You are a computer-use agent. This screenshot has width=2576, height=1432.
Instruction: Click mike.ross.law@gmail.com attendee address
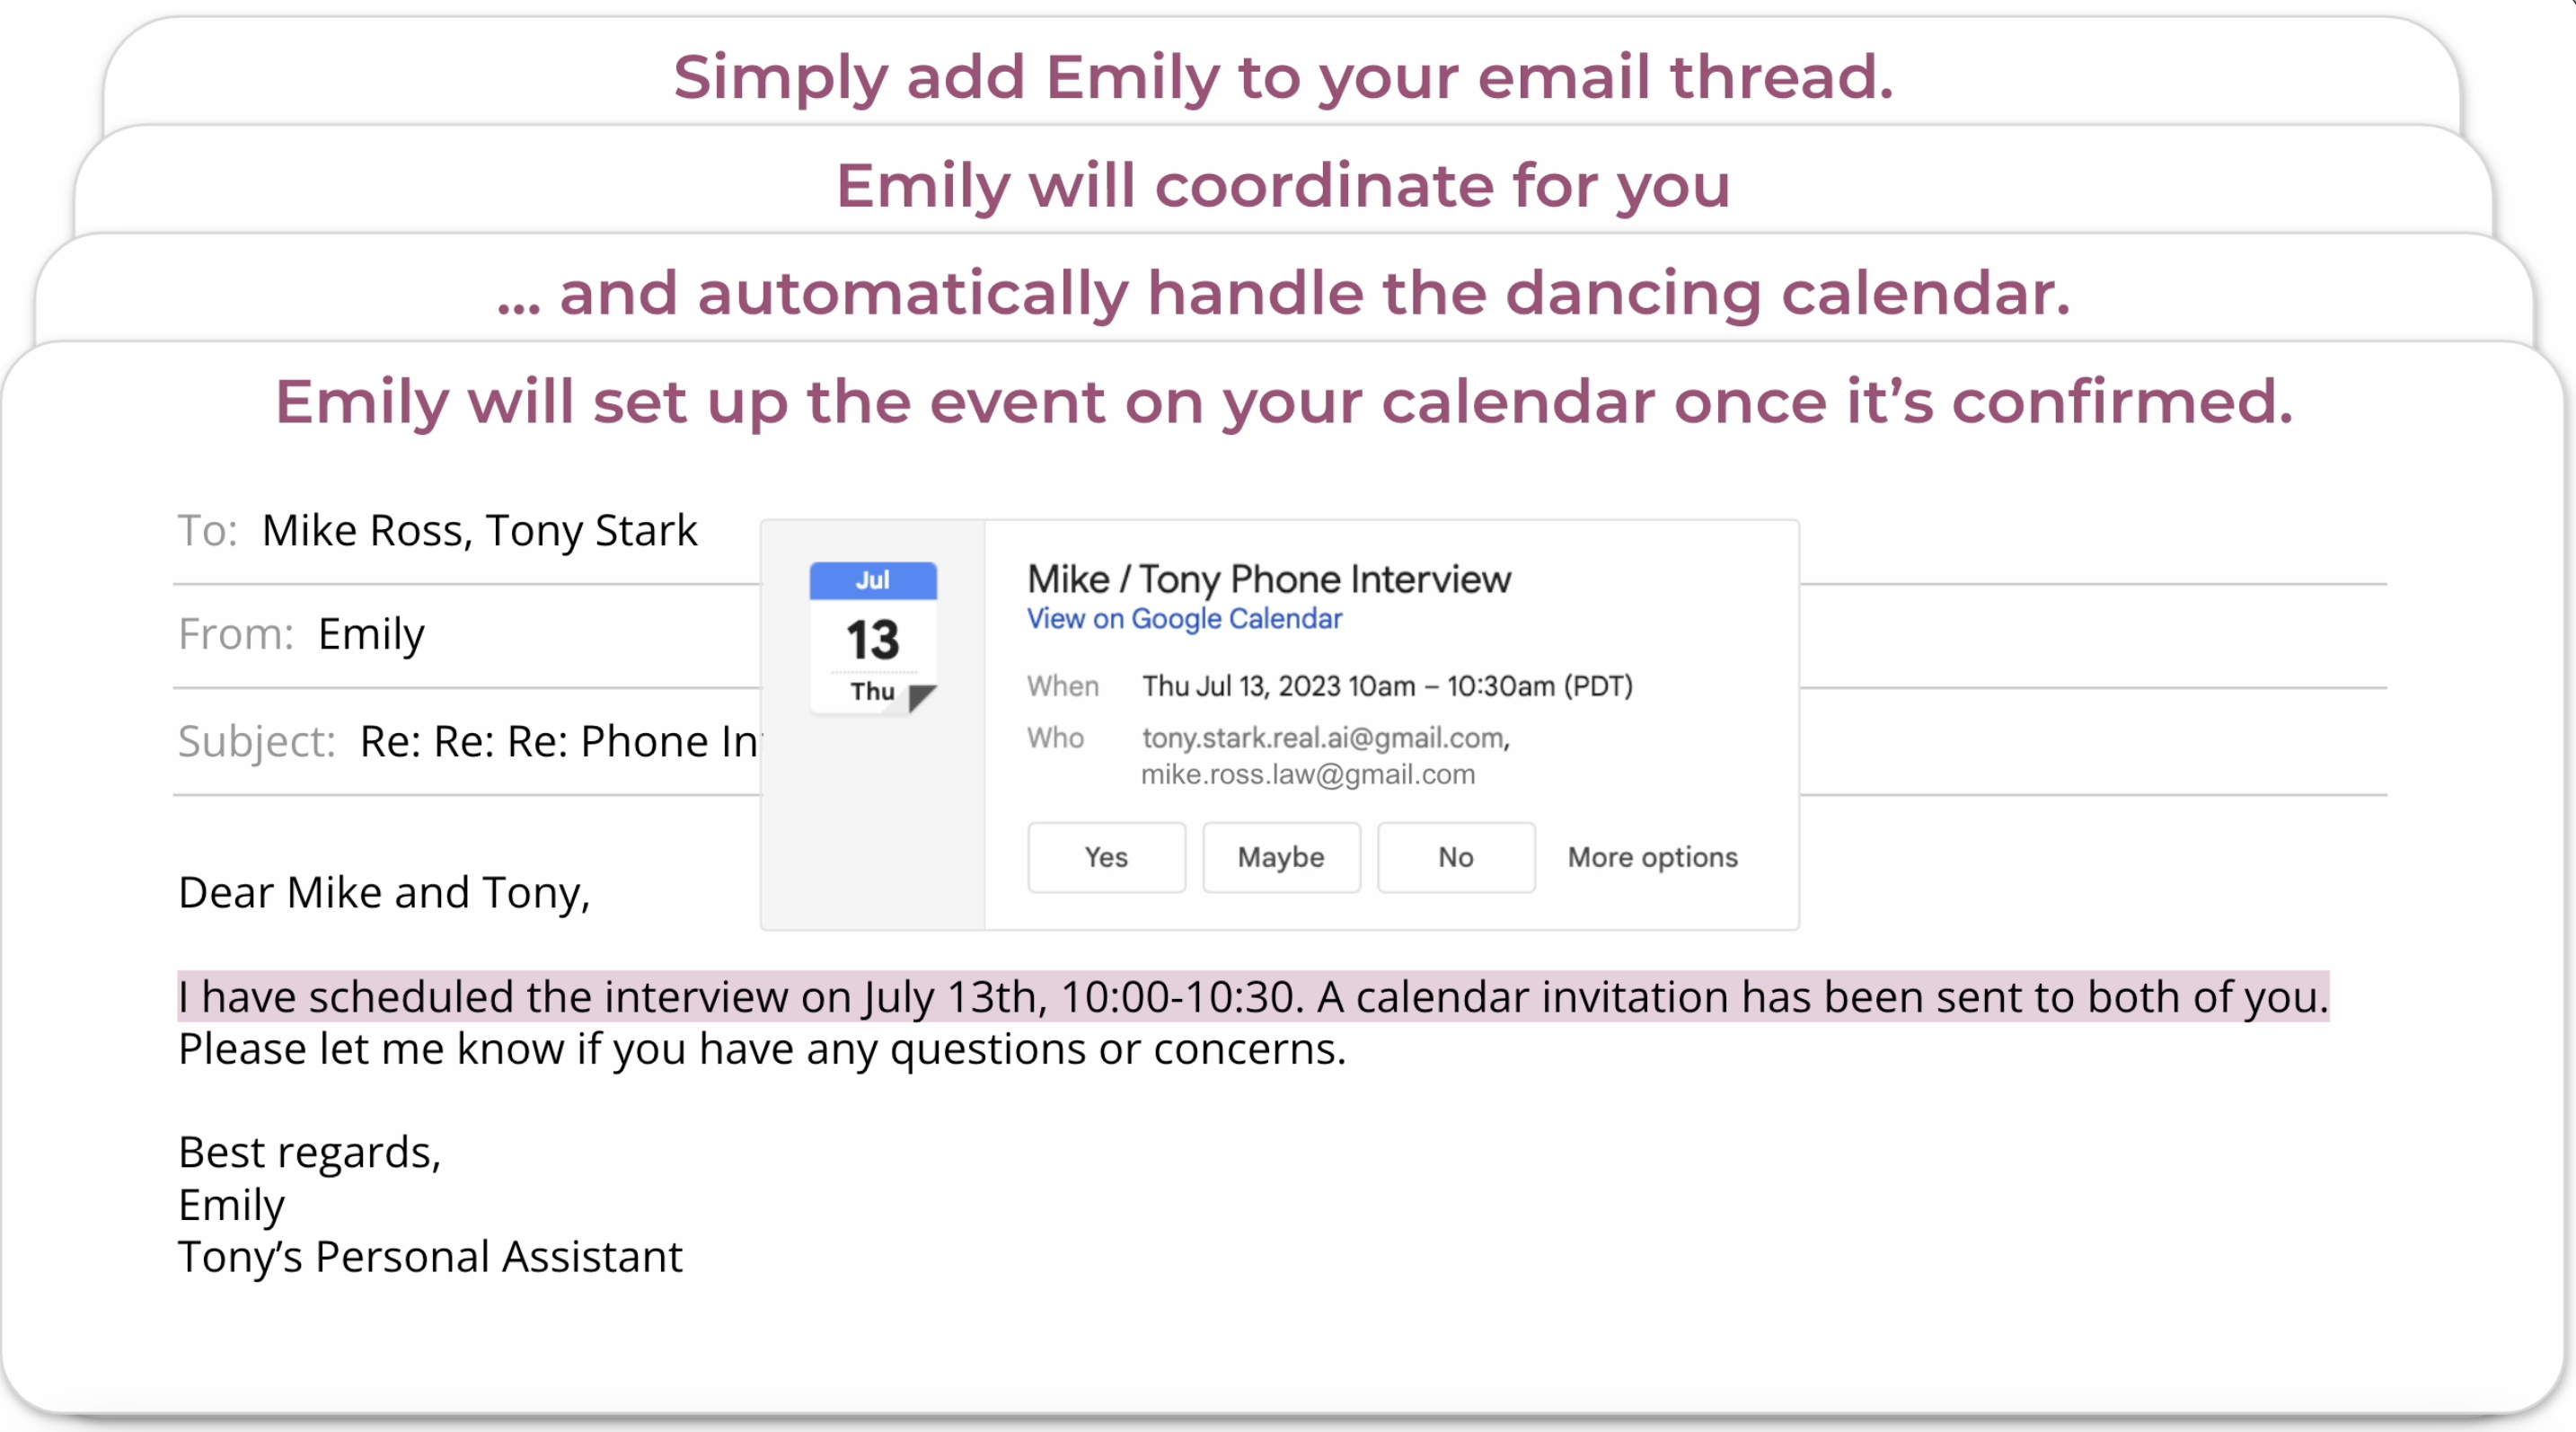point(1308,774)
